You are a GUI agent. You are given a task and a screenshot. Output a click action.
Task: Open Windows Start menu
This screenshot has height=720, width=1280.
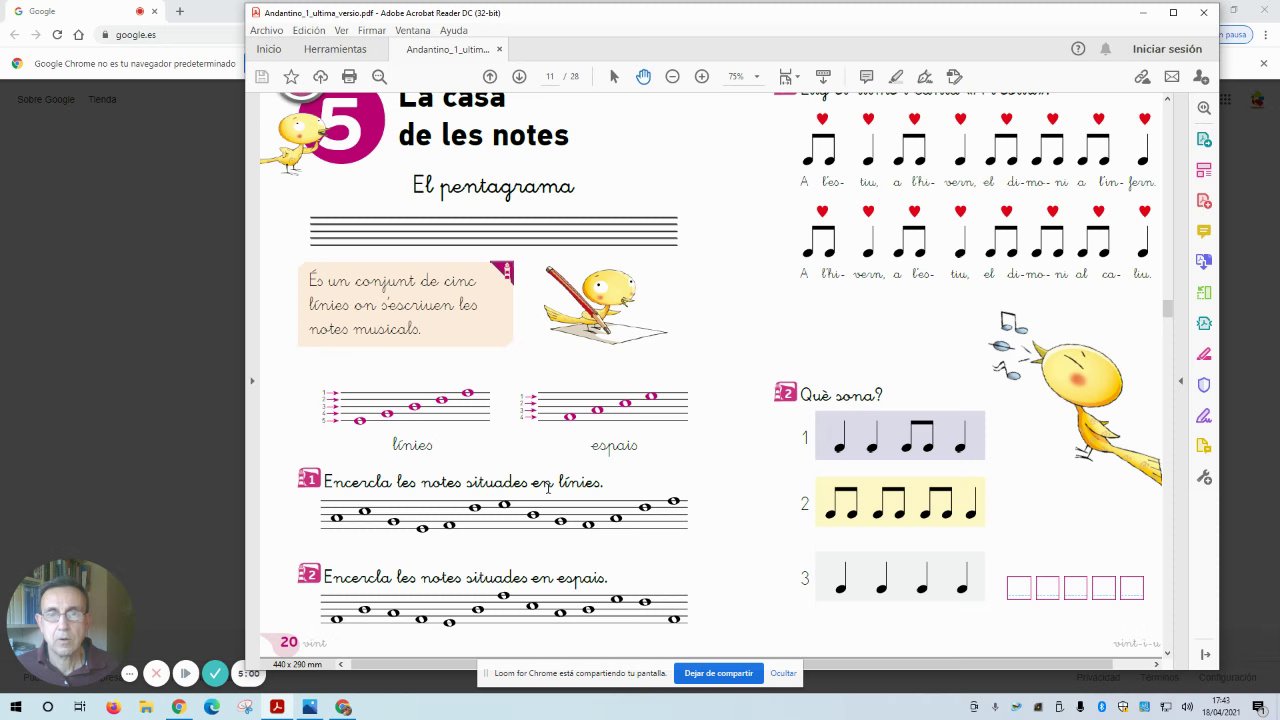click(x=15, y=707)
